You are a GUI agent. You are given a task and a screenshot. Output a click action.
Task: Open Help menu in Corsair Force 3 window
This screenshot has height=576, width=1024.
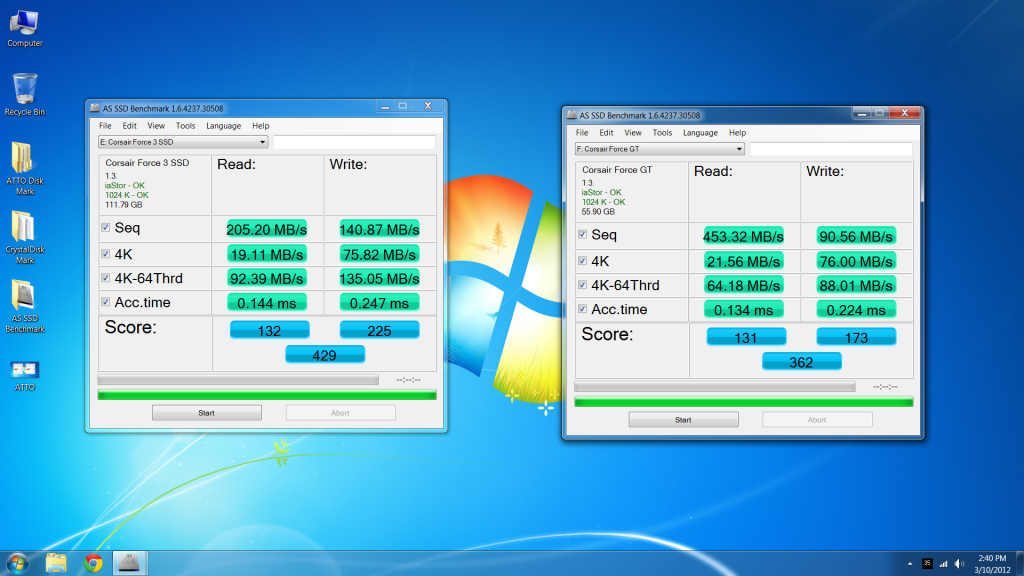261,126
